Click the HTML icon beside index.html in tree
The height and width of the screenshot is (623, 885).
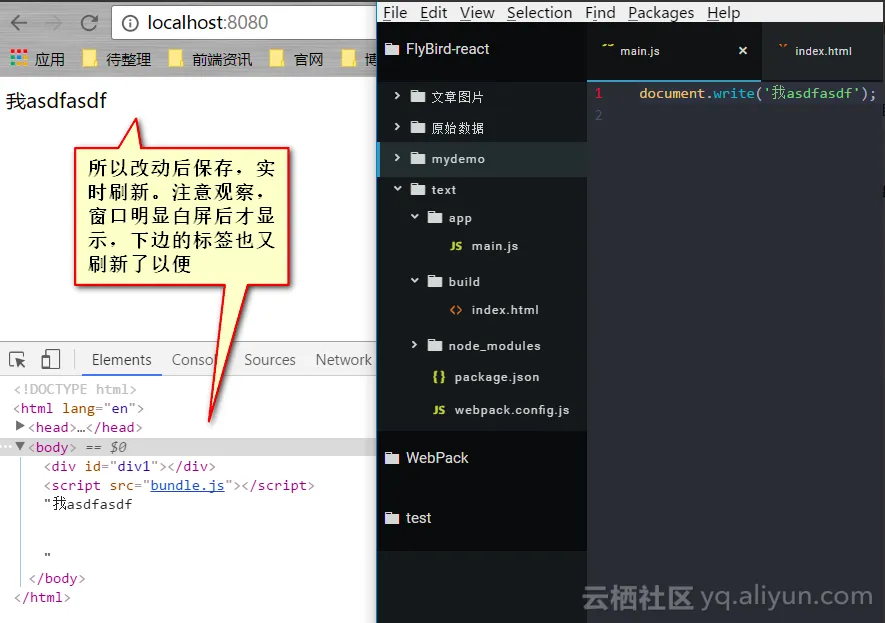455,310
